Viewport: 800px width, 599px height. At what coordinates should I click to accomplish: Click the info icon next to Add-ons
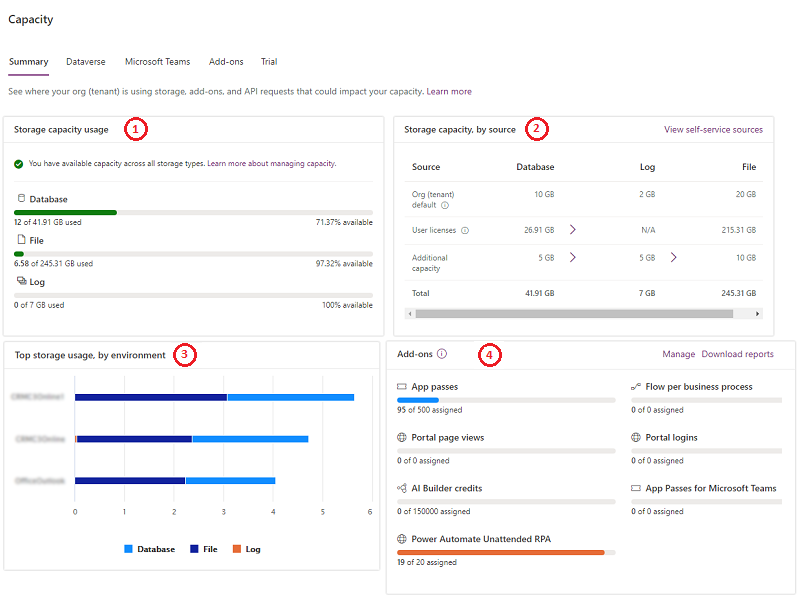(x=442, y=354)
